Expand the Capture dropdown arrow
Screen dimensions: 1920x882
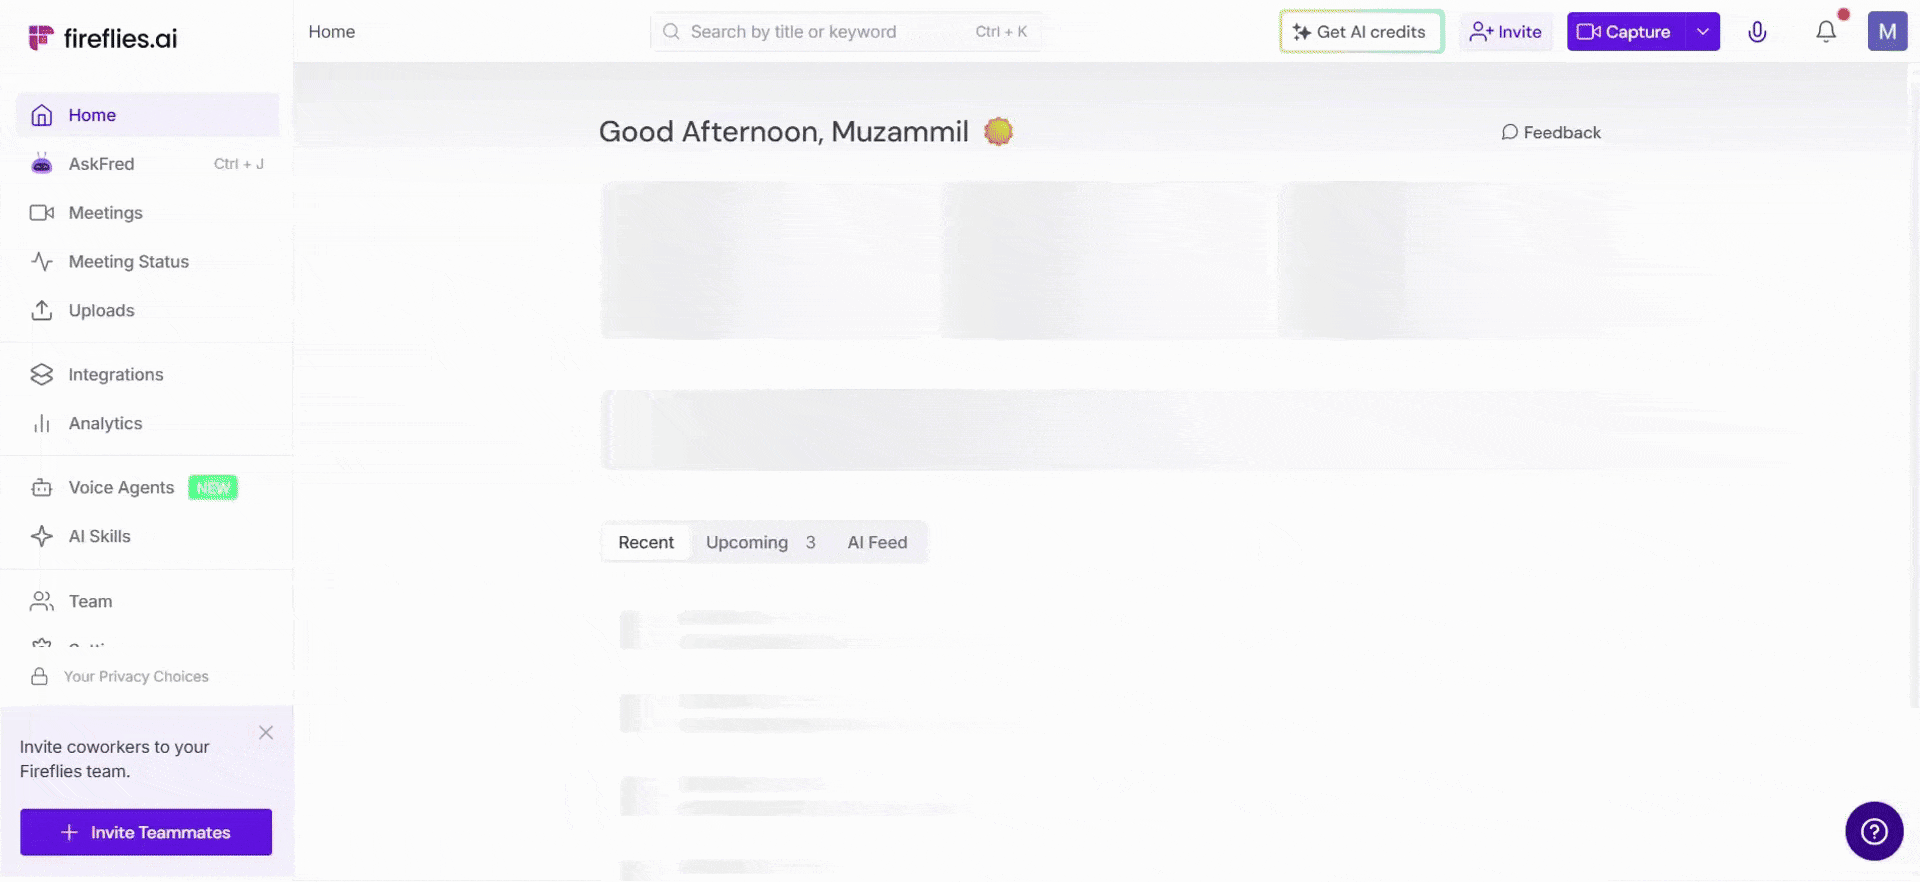pos(1703,32)
